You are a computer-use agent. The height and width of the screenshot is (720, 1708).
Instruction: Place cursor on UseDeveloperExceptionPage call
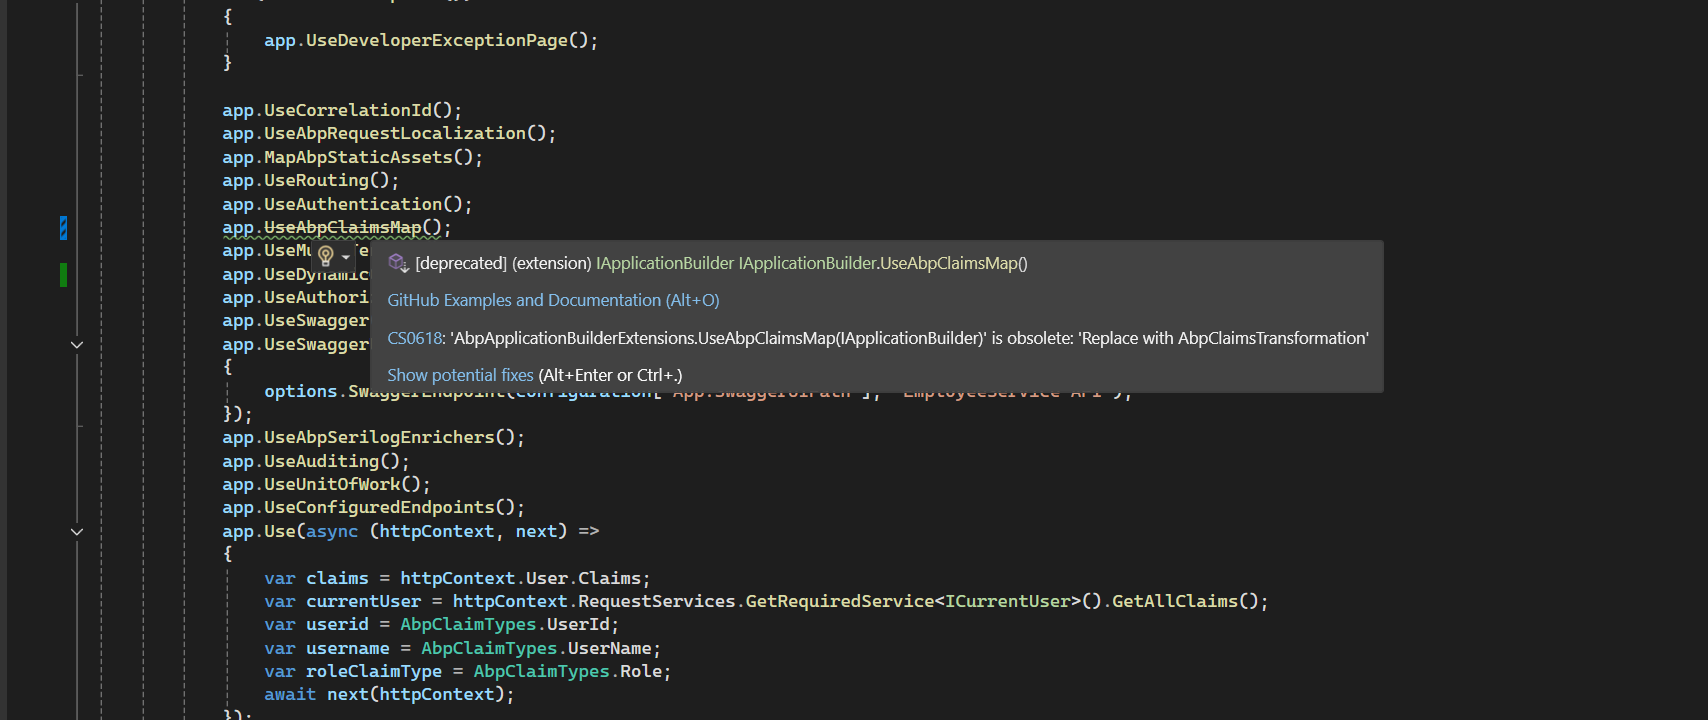click(436, 41)
